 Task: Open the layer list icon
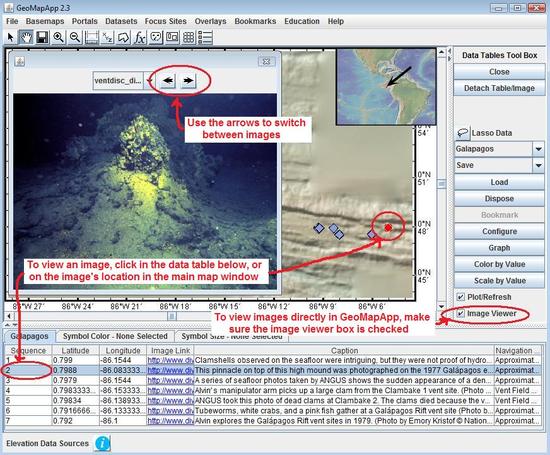click(205, 37)
